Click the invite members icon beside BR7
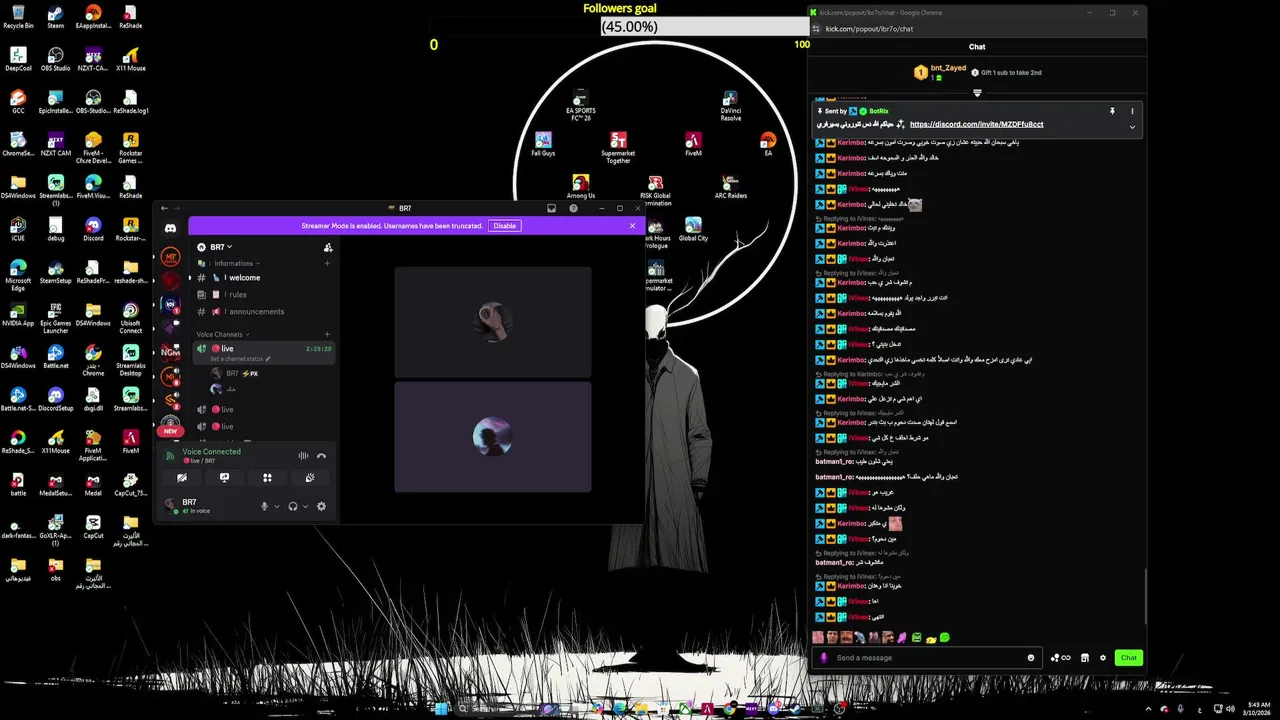The width and height of the screenshot is (1280, 720). pyautogui.click(x=328, y=247)
